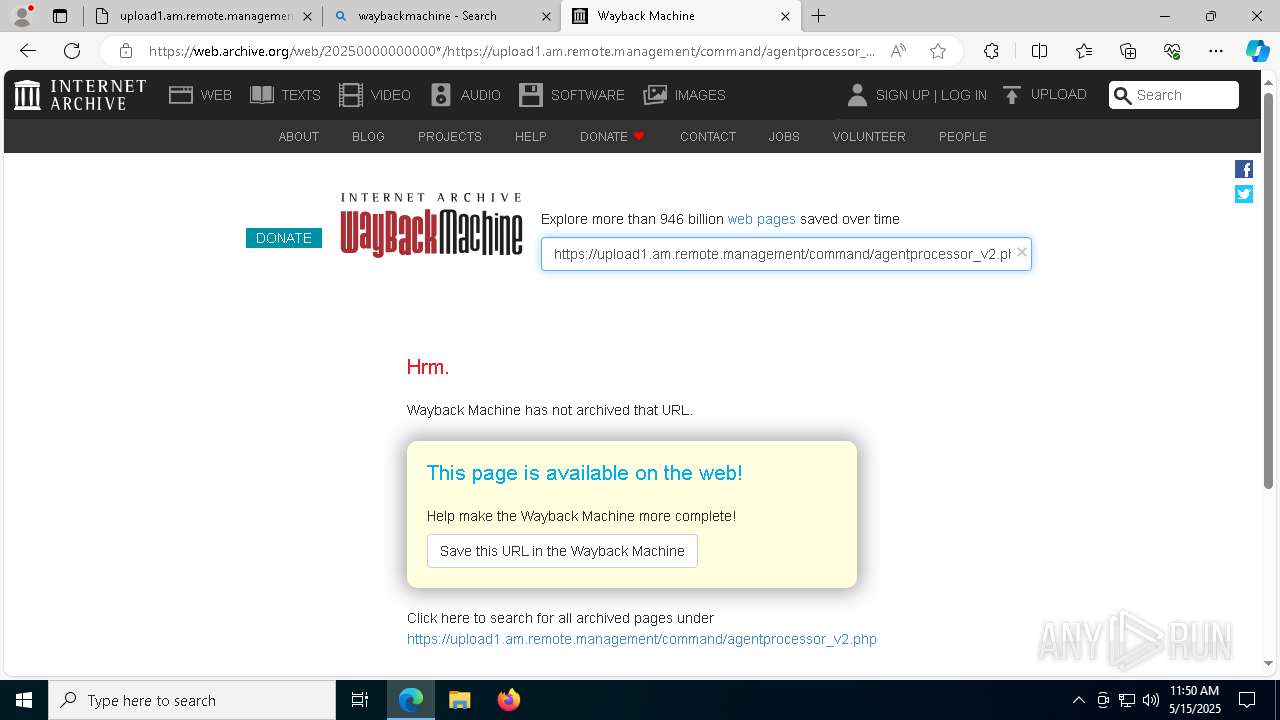
Task: Launch Firefox from the taskbar
Action: [508, 700]
